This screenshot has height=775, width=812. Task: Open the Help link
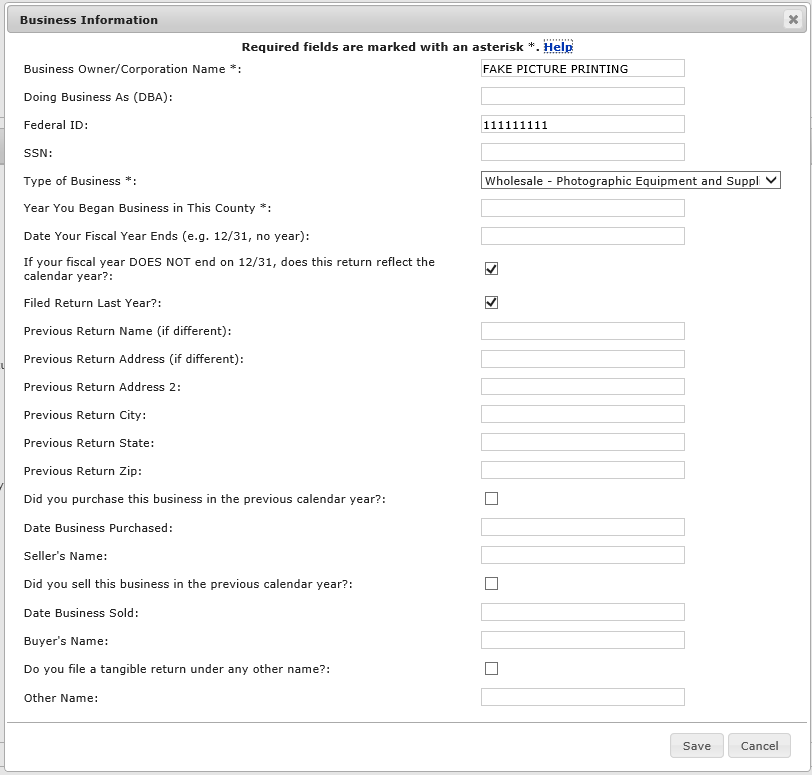tap(558, 47)
